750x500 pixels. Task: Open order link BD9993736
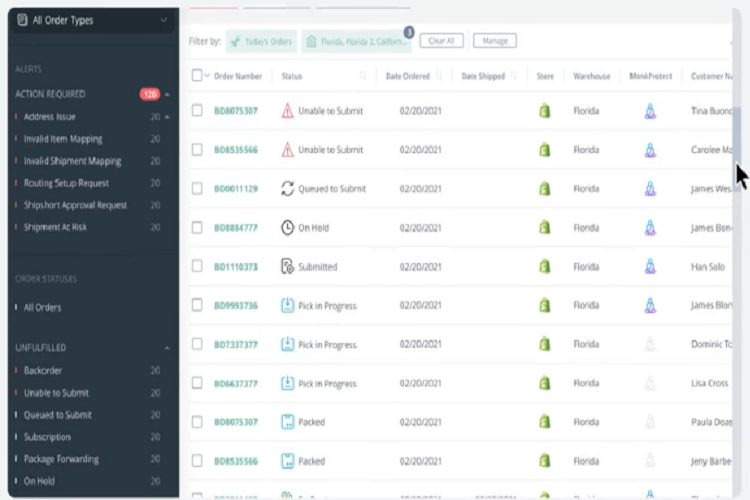236,305
